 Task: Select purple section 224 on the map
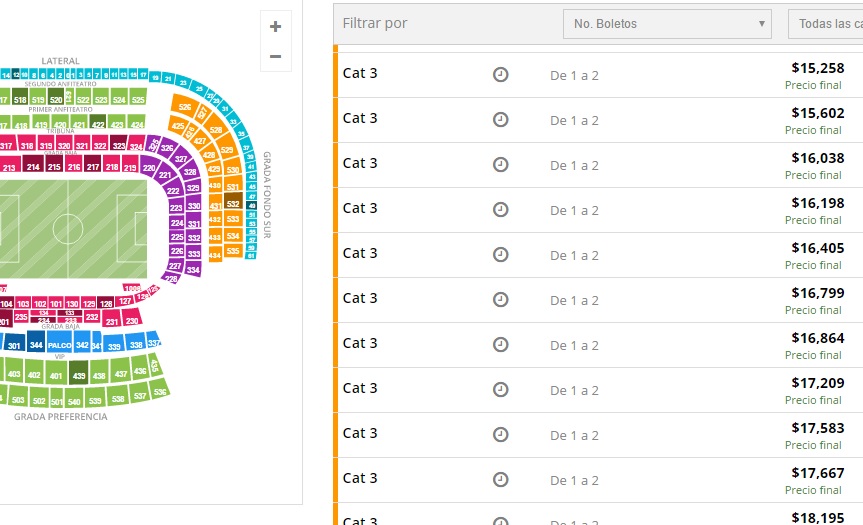(177, 223)
